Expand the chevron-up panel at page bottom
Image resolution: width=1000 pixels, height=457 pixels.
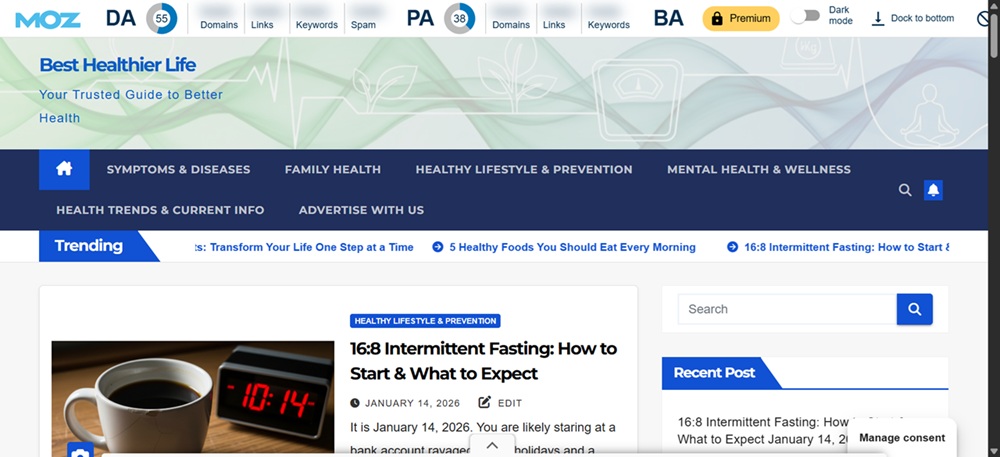pos(492,446)
